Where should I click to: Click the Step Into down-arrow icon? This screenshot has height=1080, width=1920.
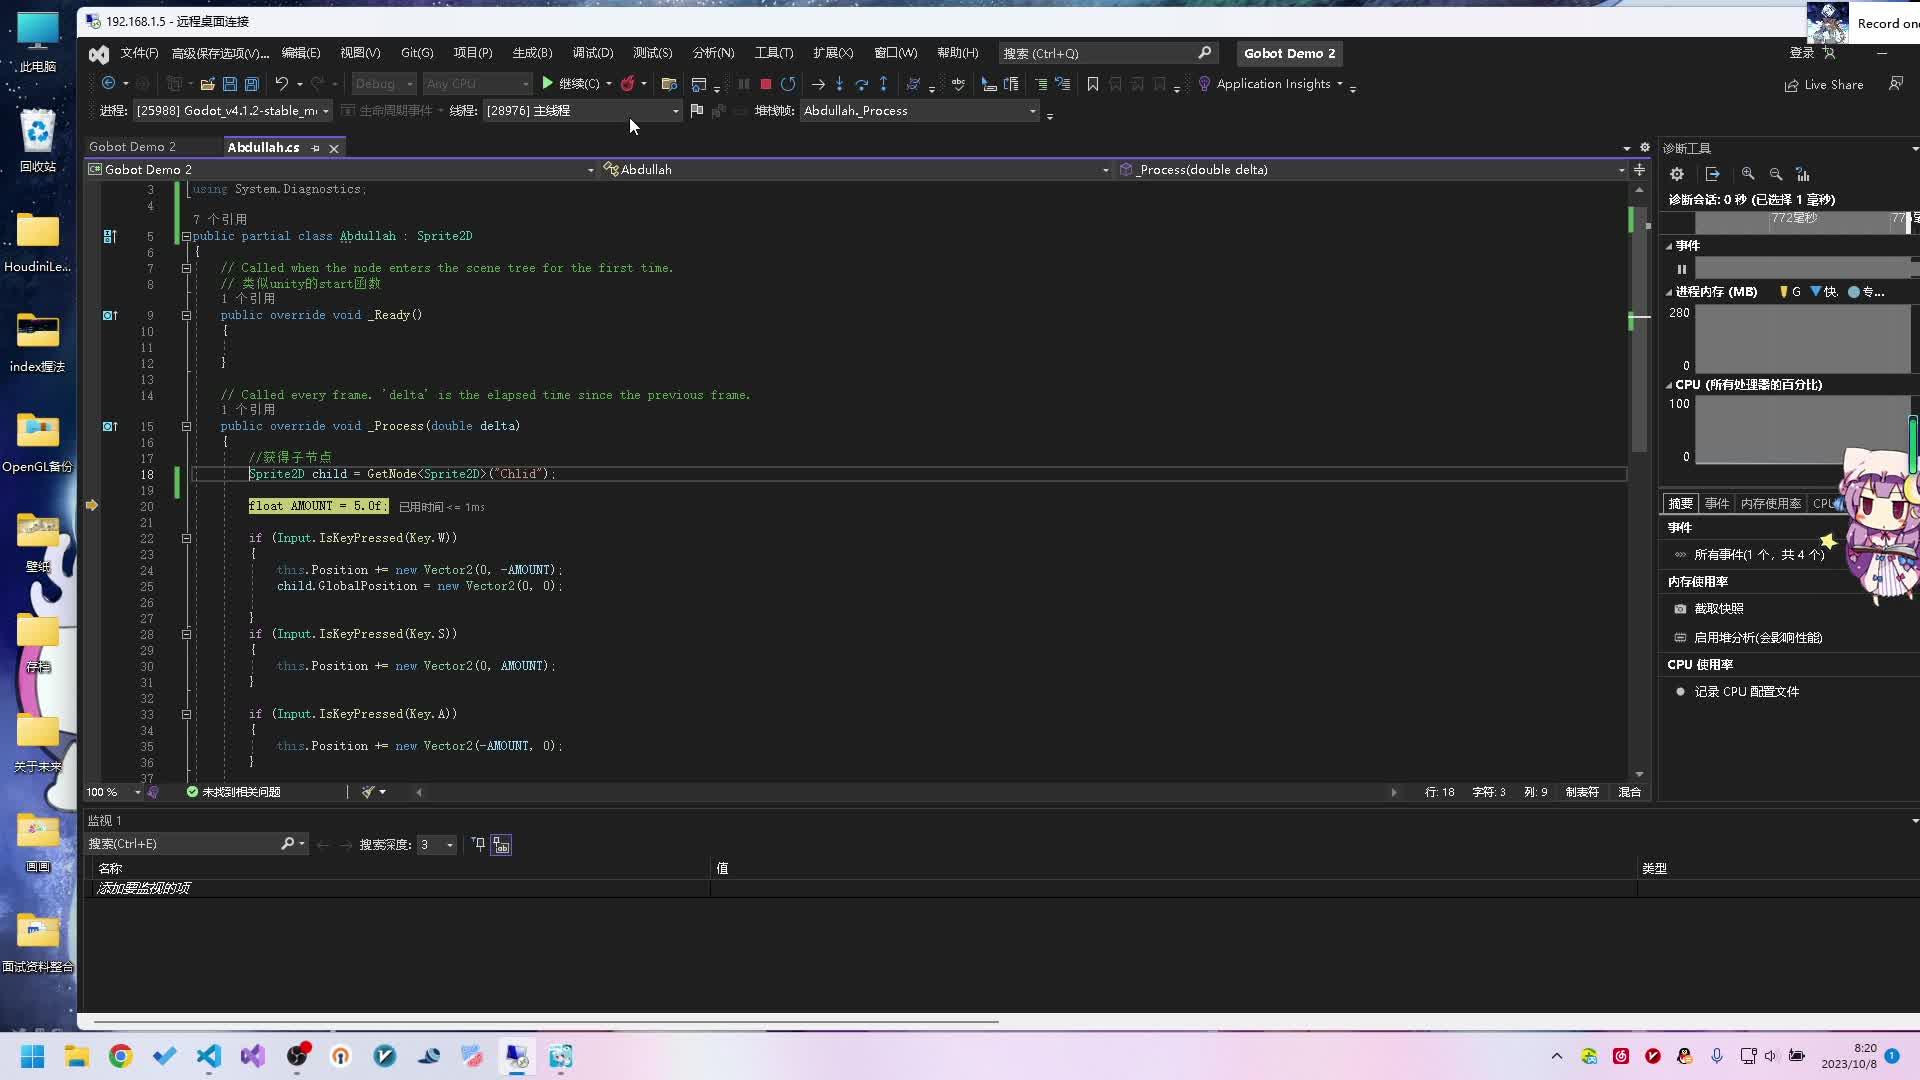(x=839, y=84)
